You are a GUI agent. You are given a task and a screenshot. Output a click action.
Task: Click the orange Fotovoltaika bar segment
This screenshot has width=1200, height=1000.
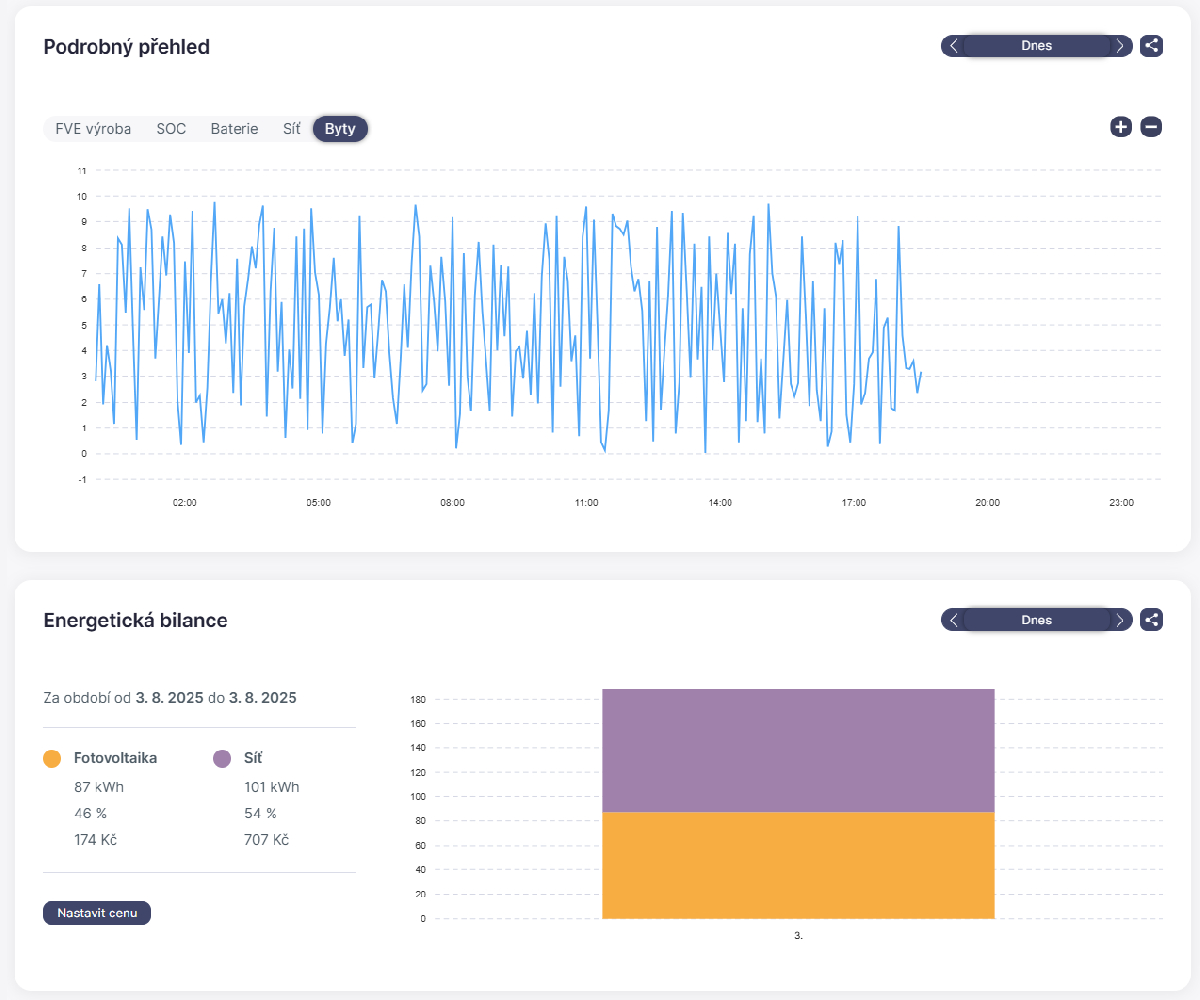pyautogui.click(x=798, y=865)
